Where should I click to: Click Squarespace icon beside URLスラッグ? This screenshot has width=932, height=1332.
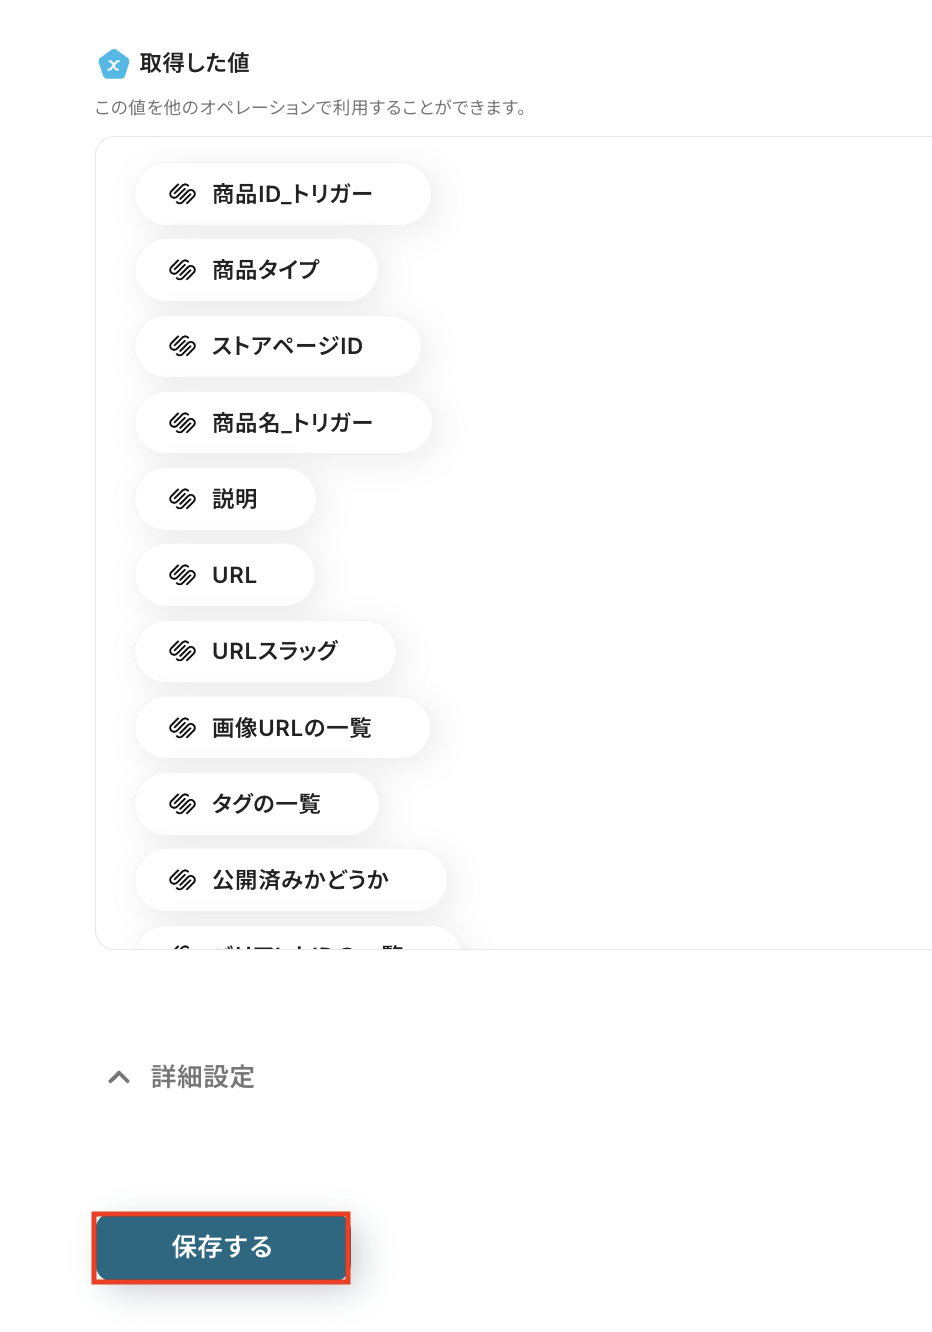click(182, 651)
